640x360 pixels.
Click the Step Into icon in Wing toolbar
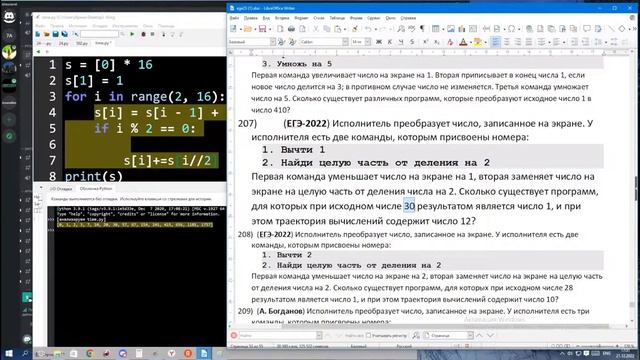pos(164,34)
